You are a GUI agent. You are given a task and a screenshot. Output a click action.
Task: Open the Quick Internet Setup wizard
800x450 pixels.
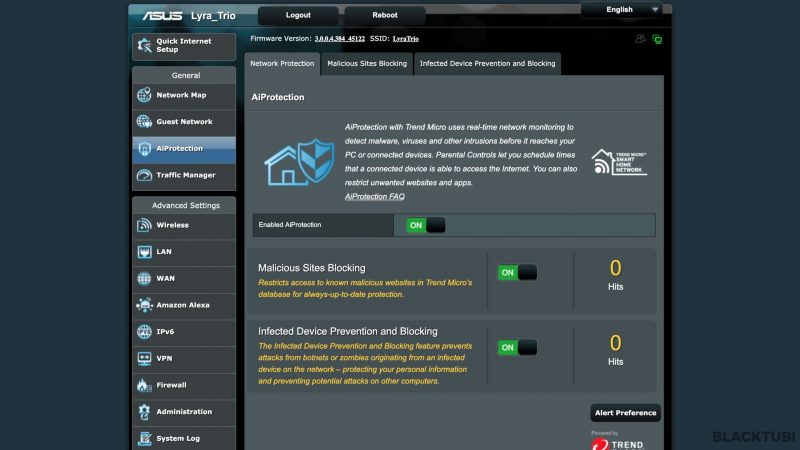(x=184, y=46)
